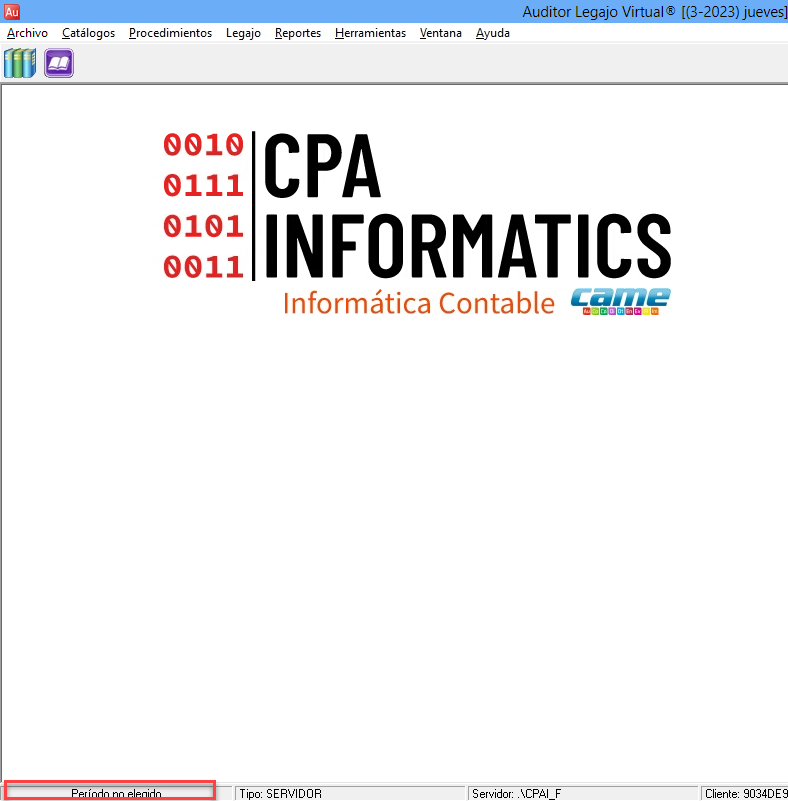Click the 'Tipo: SERVIDOR' status entry
The image size is (788, 801).
[349, 793]
